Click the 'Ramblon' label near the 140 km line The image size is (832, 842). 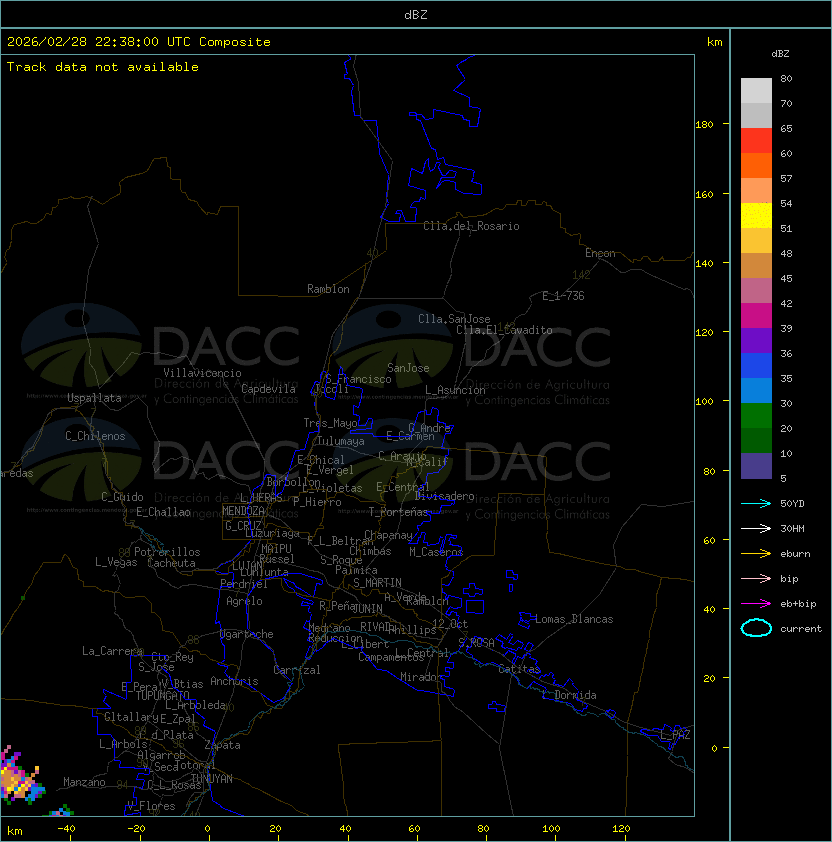click(328, 289)
